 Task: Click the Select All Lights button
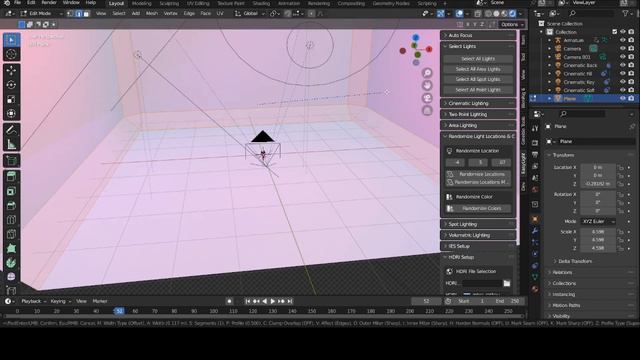coord(478,59)
